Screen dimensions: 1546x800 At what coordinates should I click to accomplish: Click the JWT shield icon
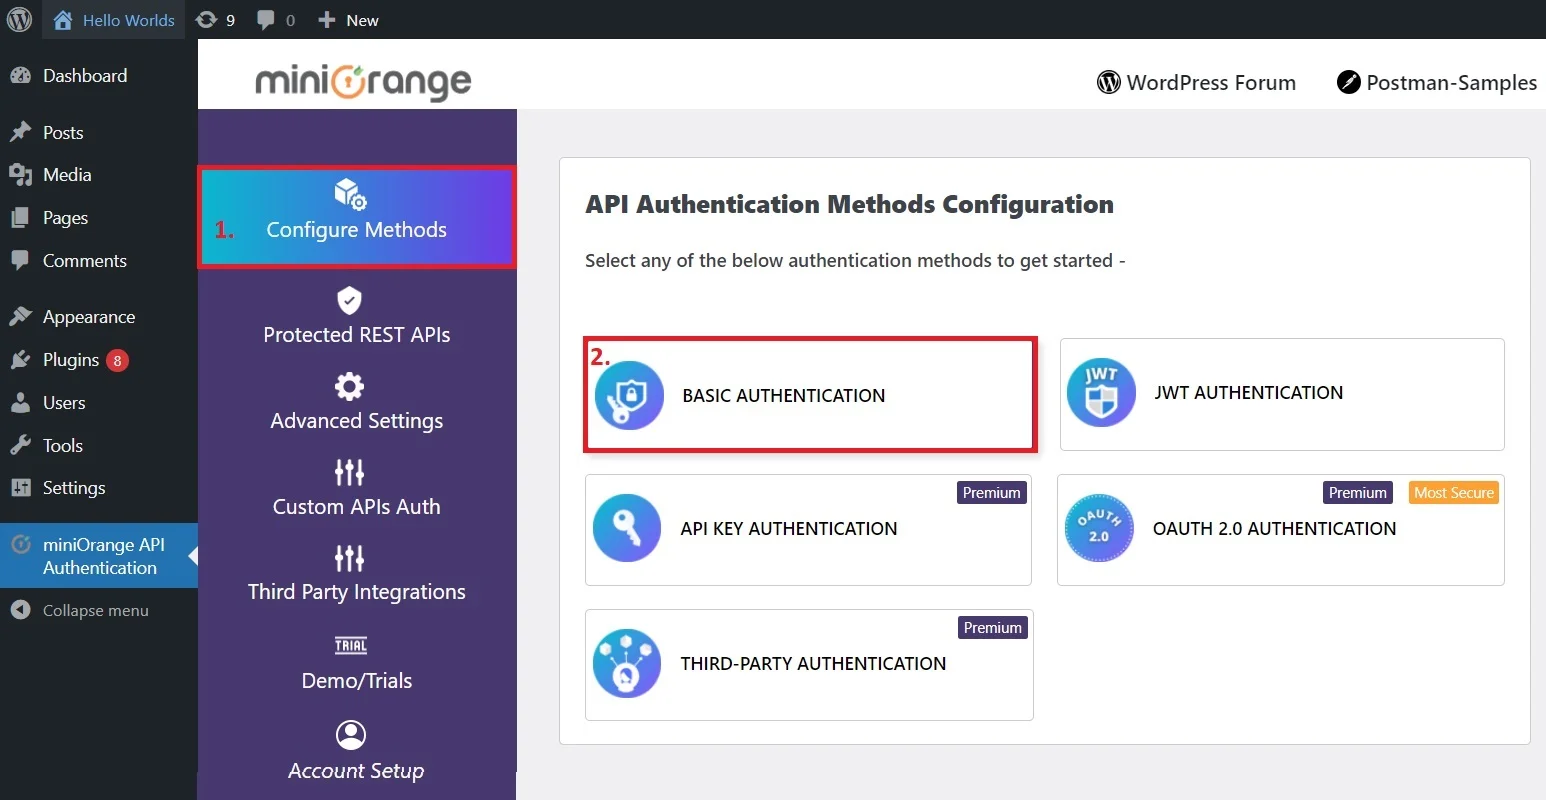[1100, 393]
